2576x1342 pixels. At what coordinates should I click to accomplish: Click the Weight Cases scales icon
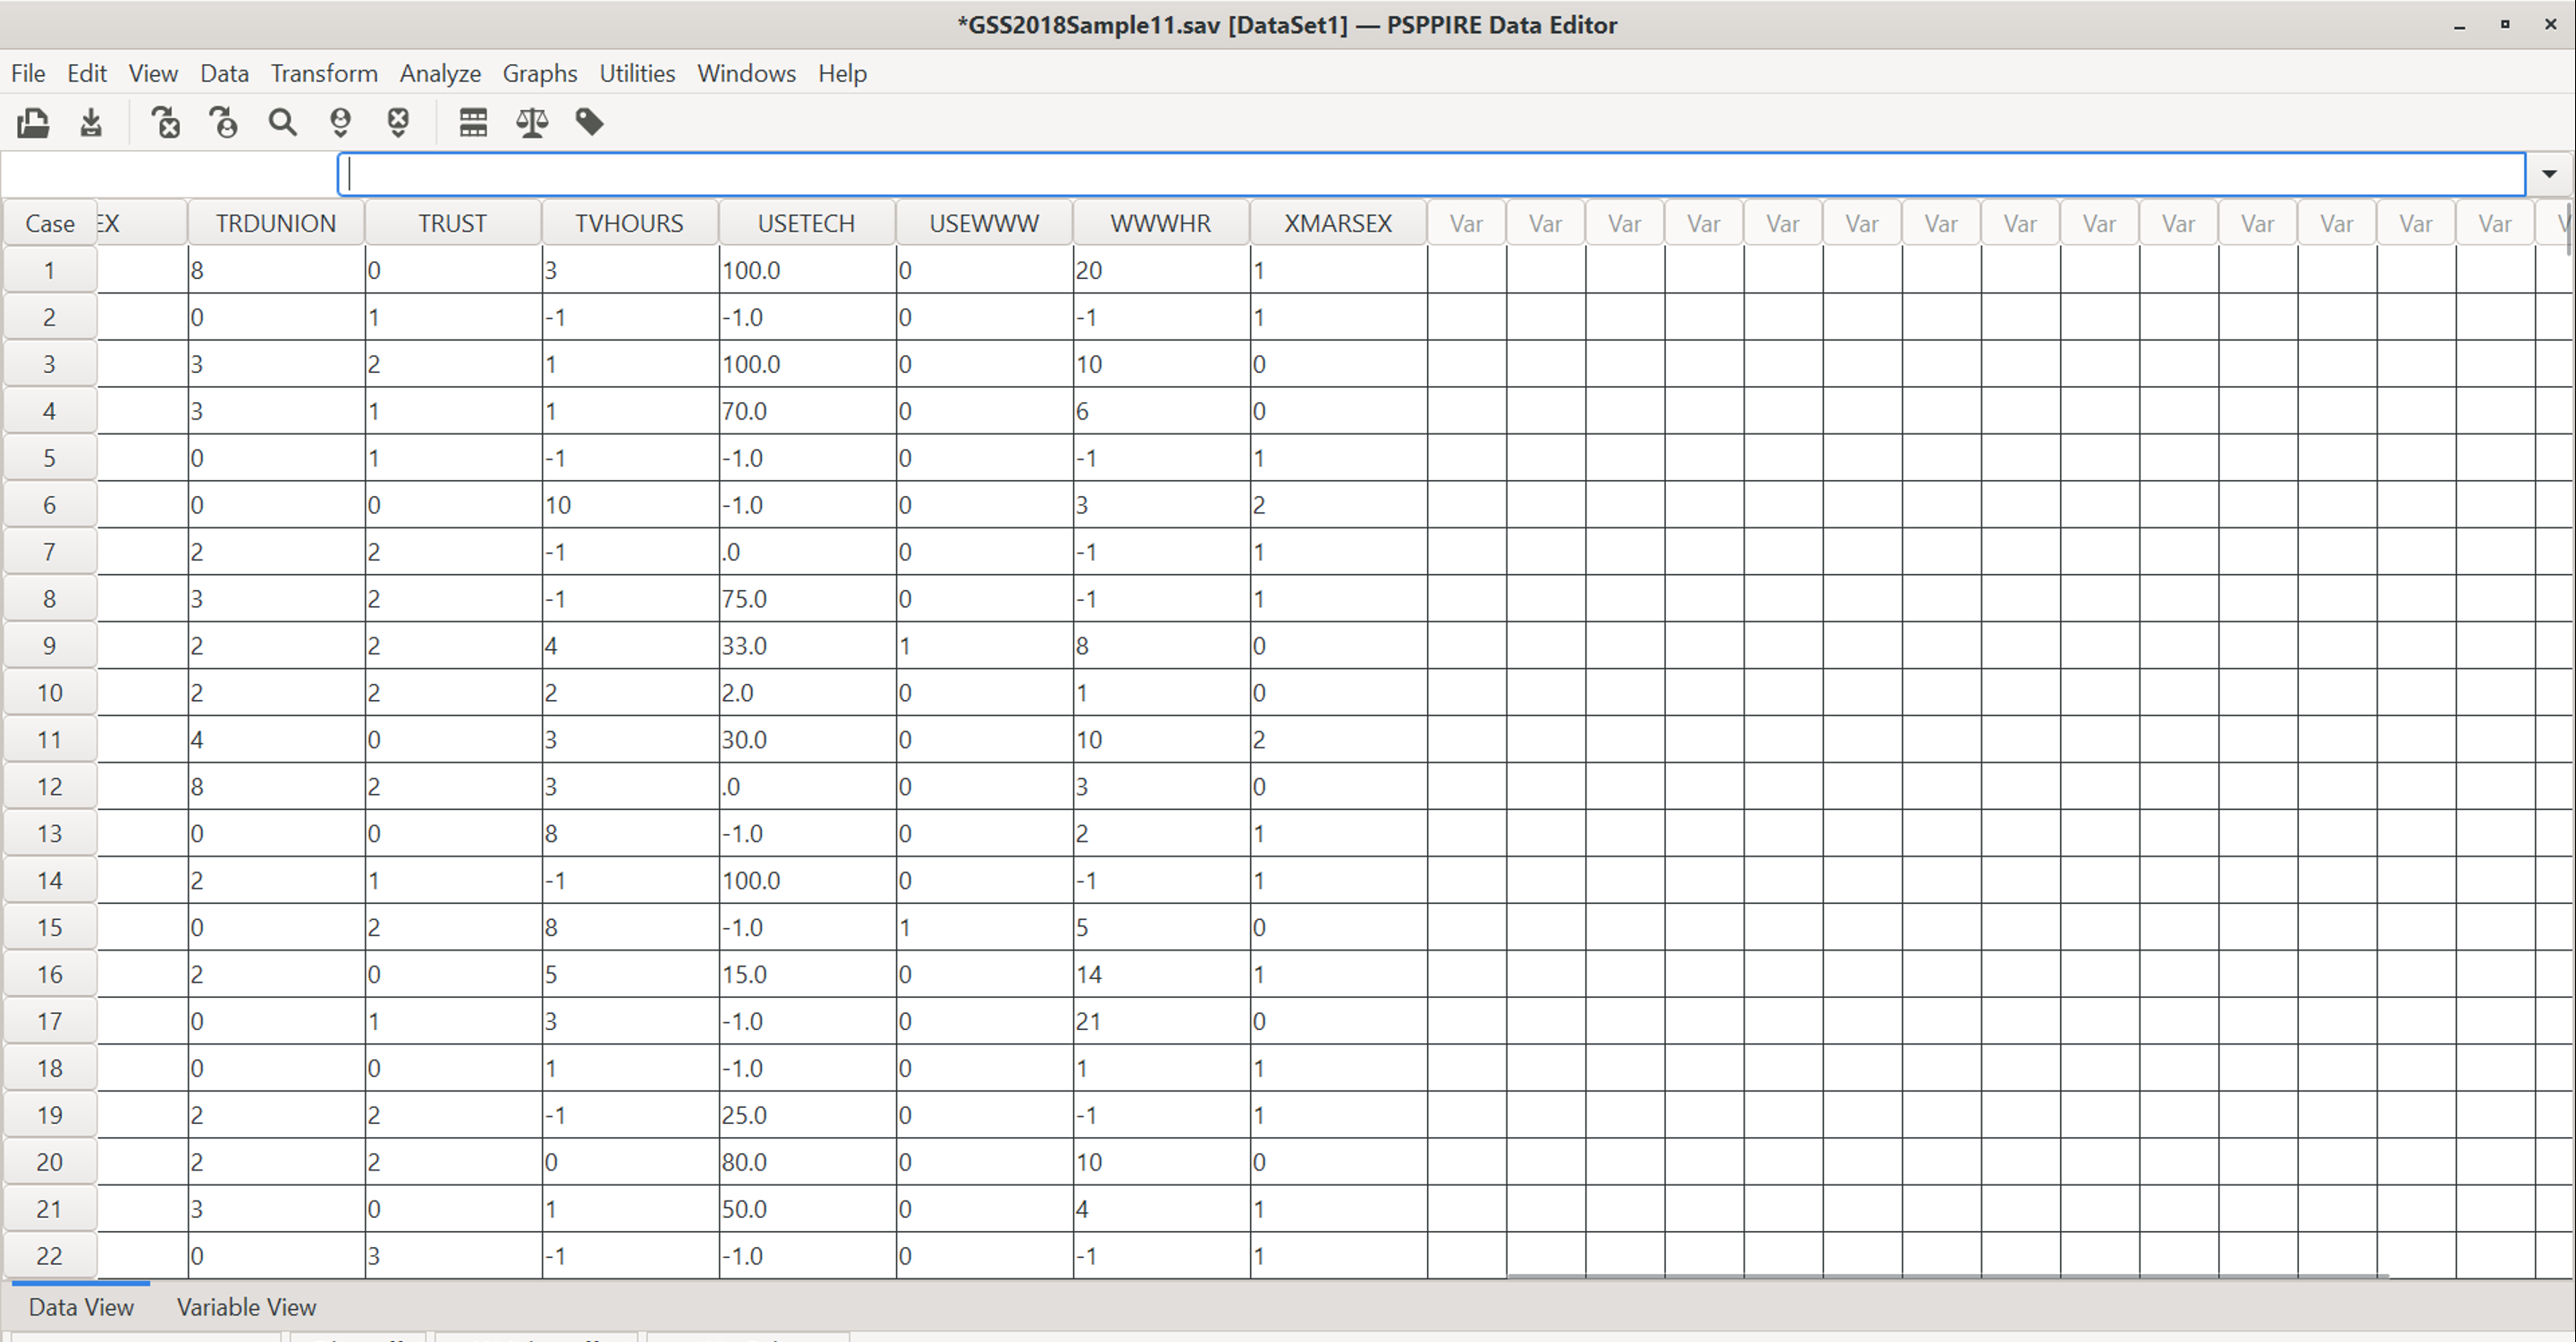tap(531, 123)
